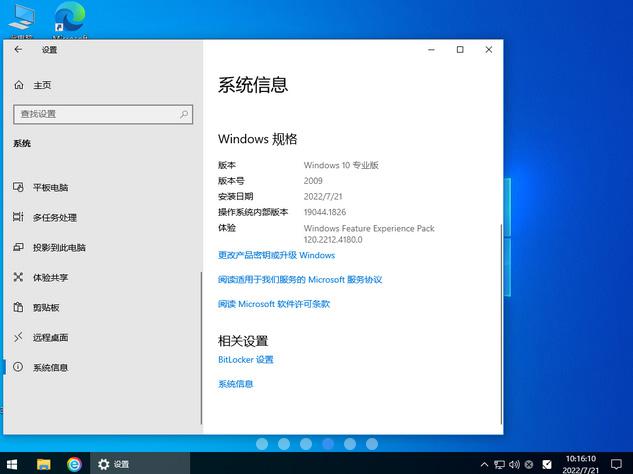Open 阅读 Microsoft 软件许可条款 link
The image size is (633, 474).
pyautogui.click(x=274, y=304)
